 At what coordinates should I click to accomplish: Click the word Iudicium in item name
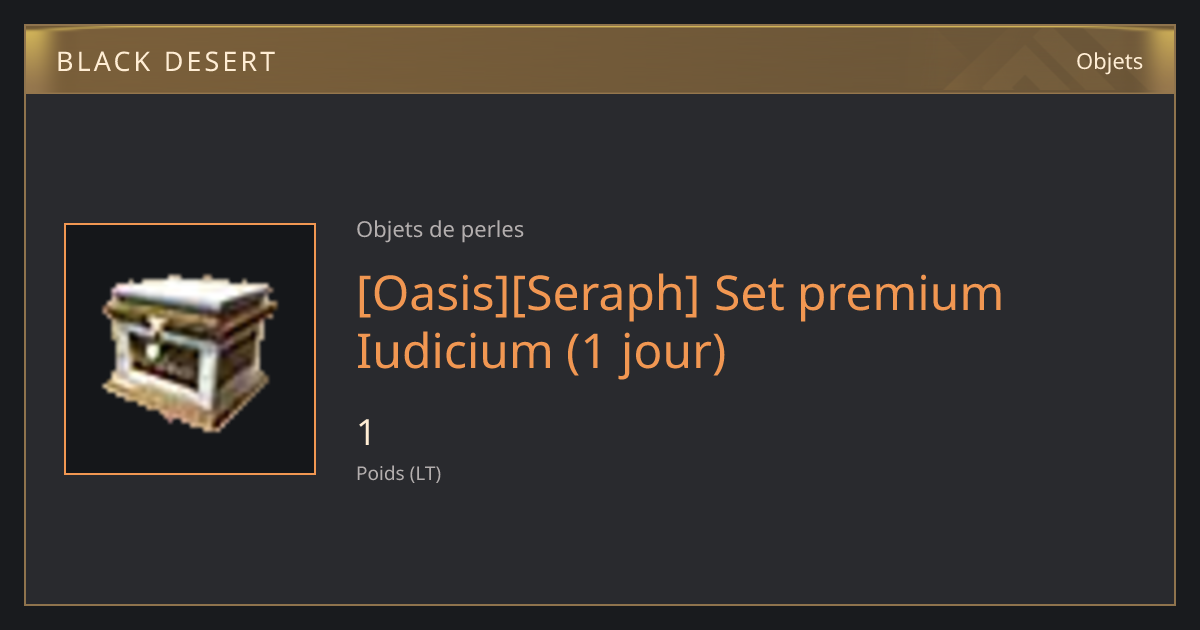454,351
